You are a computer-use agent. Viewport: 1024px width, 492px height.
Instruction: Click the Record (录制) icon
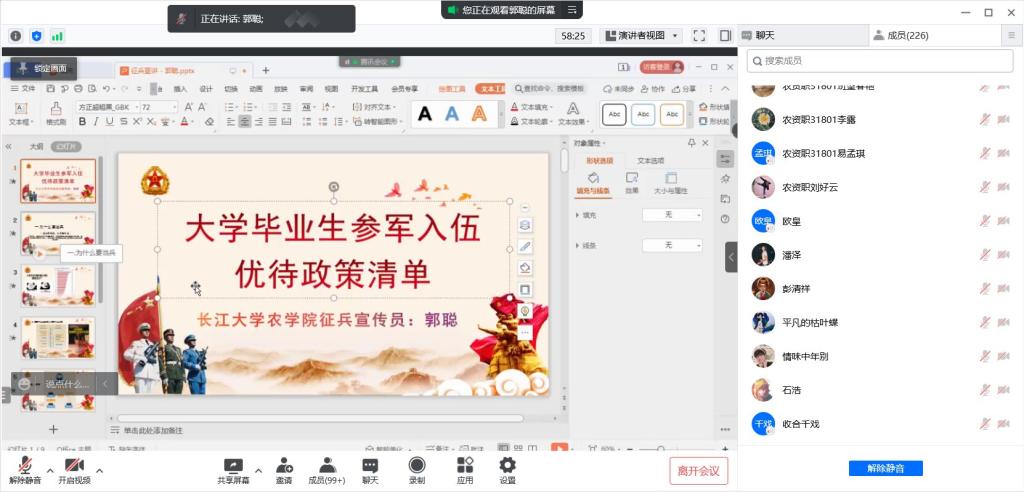click(x=416, y=466)
